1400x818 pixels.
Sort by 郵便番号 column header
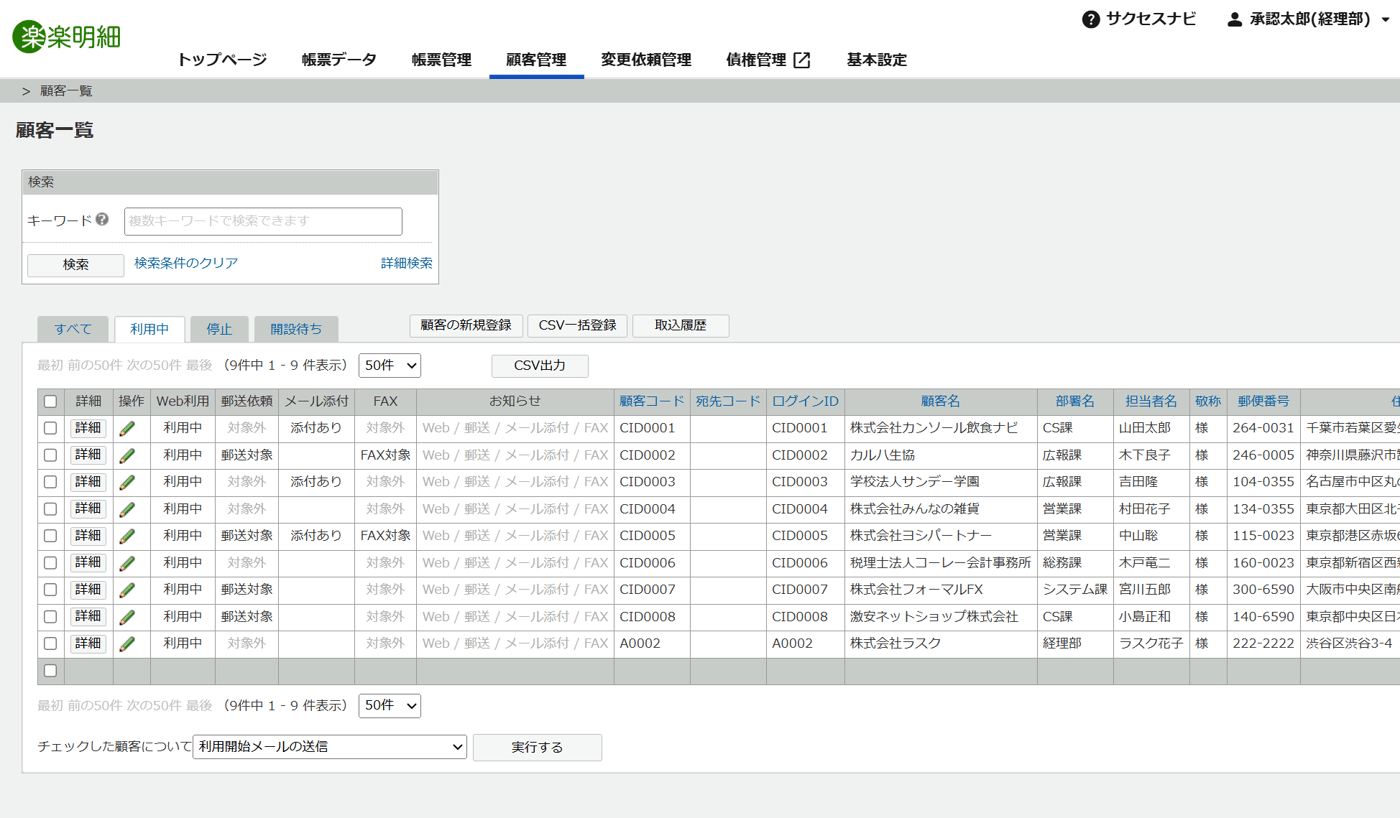[1263, 401]
